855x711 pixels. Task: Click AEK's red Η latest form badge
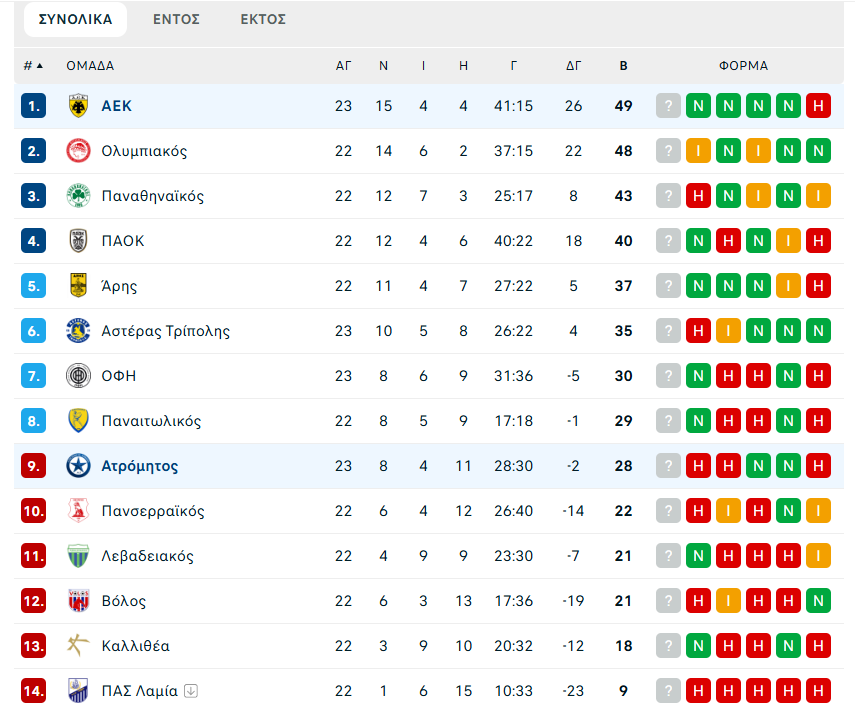coord(819,106)
